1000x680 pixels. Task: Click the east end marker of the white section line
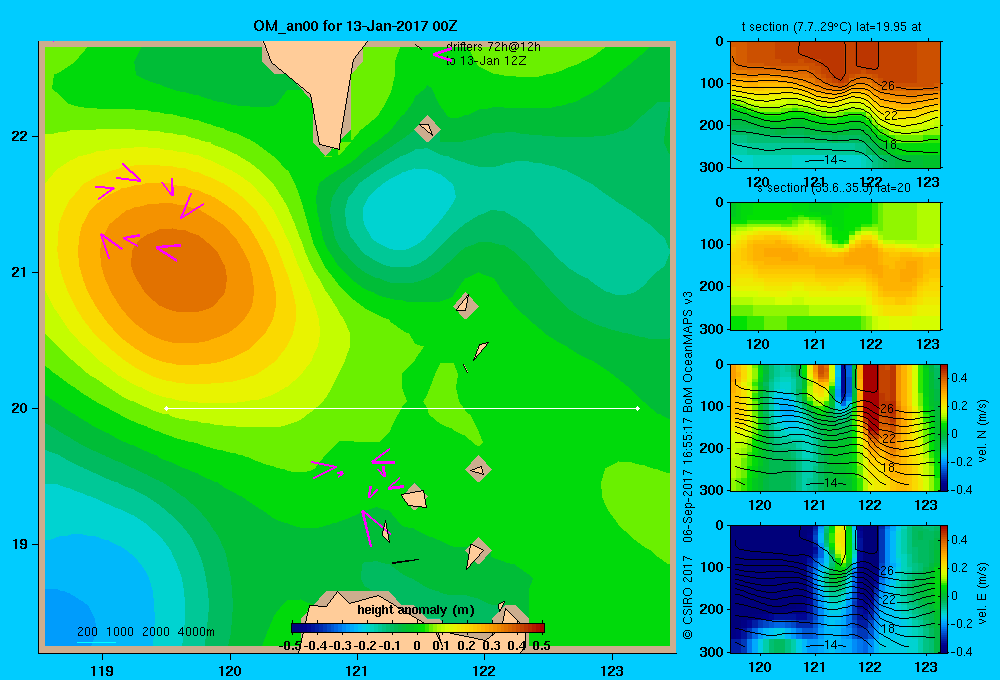[638, 408]
